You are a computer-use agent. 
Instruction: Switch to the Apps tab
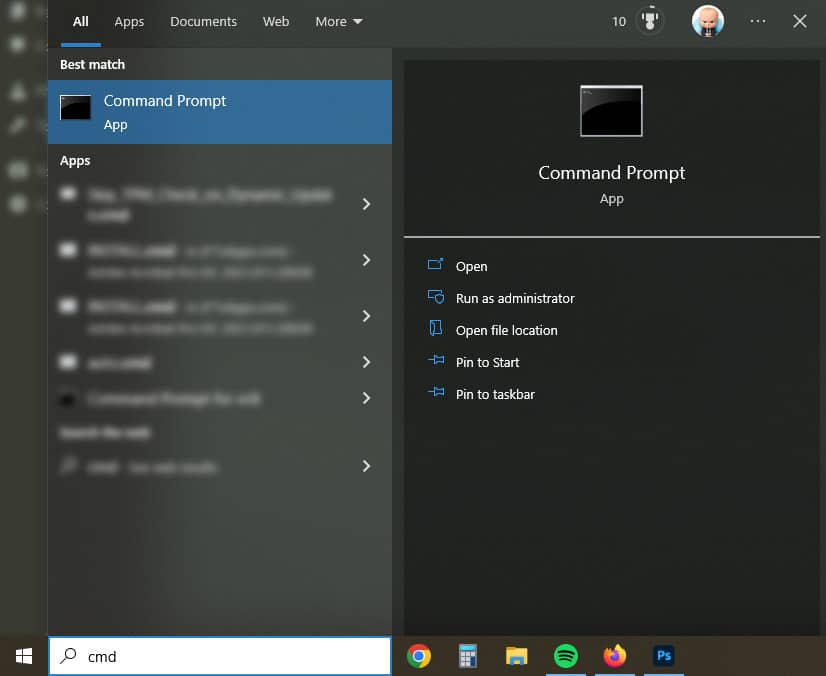[x=128, y=20]
